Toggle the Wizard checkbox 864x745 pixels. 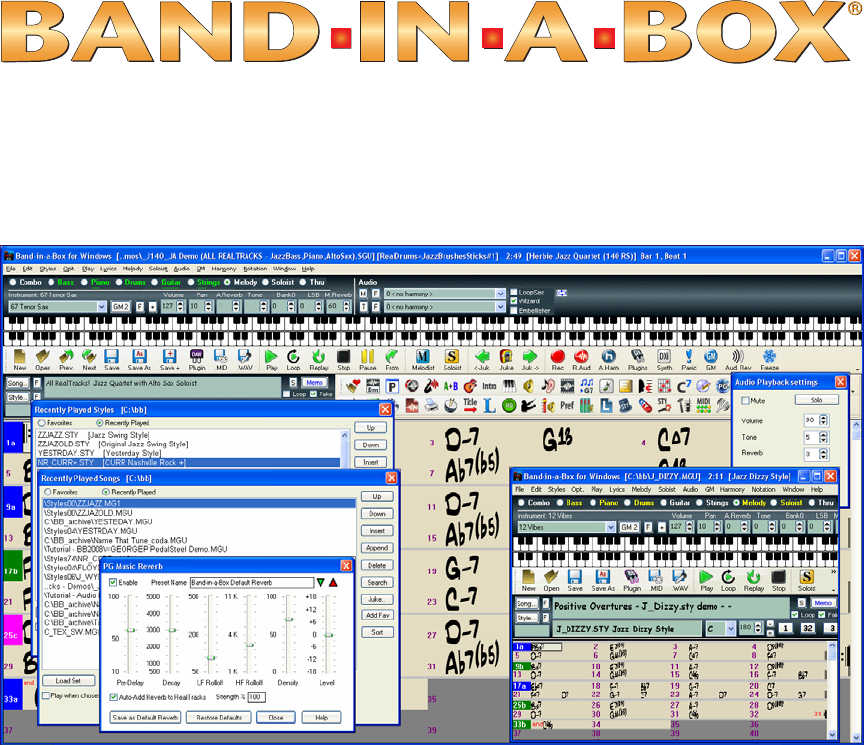514,301
